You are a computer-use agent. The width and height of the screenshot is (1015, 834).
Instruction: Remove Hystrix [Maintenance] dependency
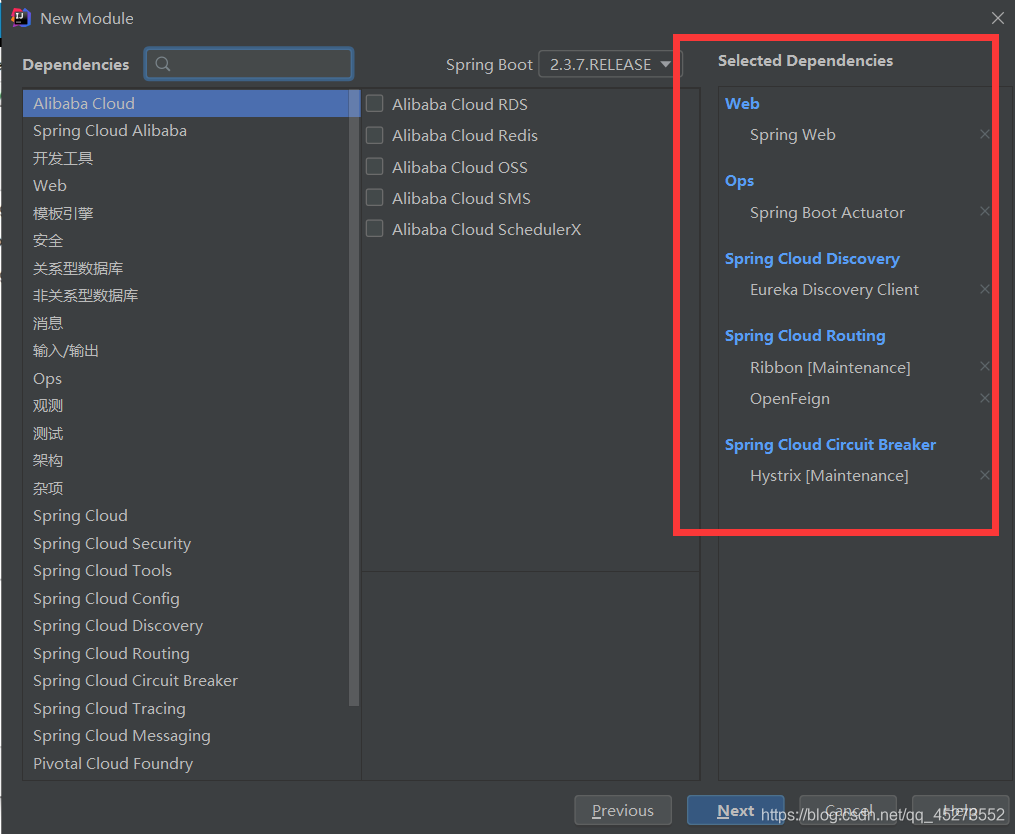[985, 475]
